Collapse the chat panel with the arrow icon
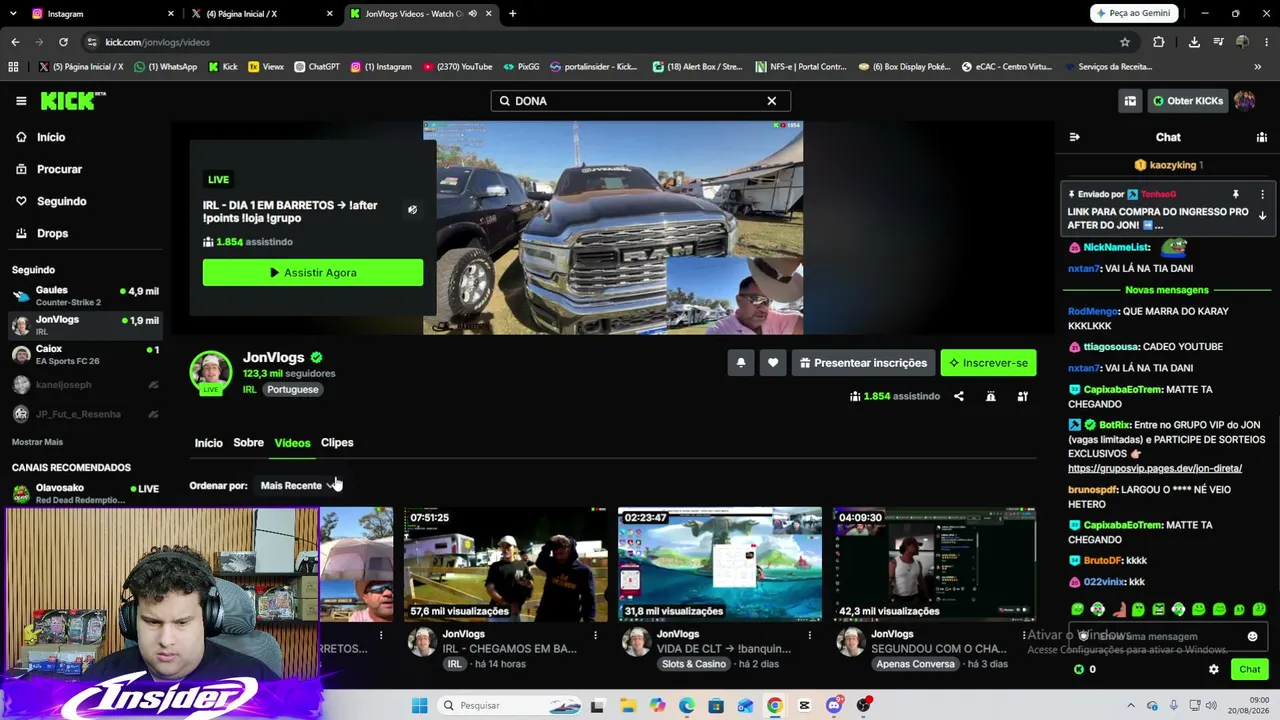 click(1074, 137)
